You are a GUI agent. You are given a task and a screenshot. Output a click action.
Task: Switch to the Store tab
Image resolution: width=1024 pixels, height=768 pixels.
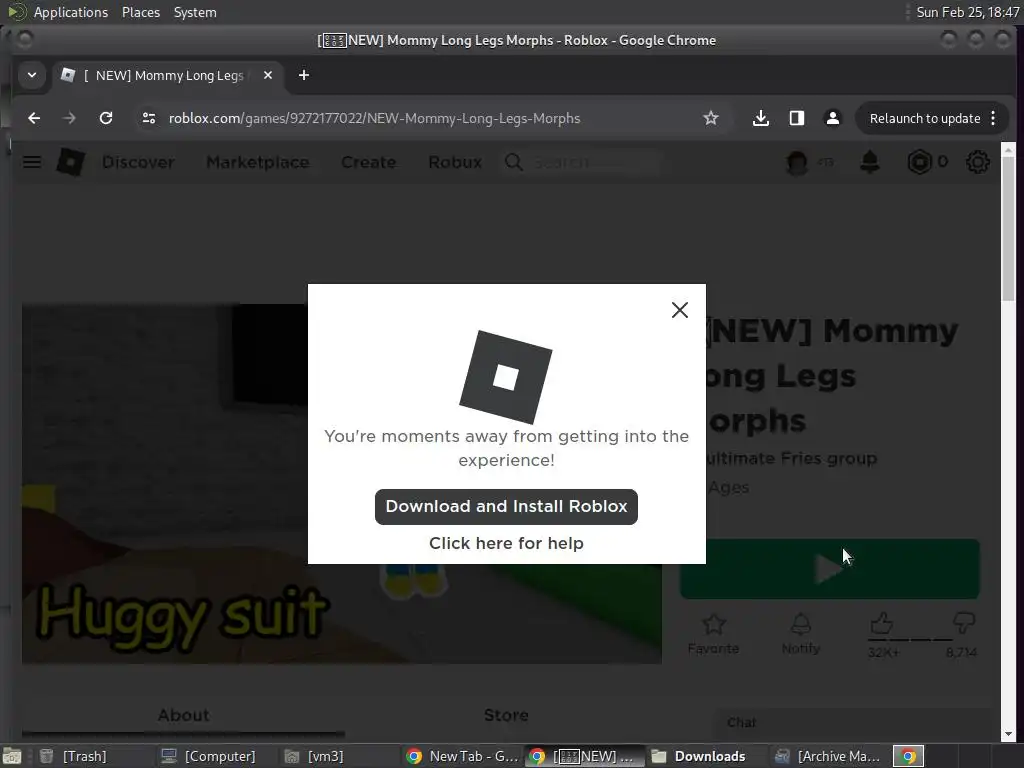506,715
